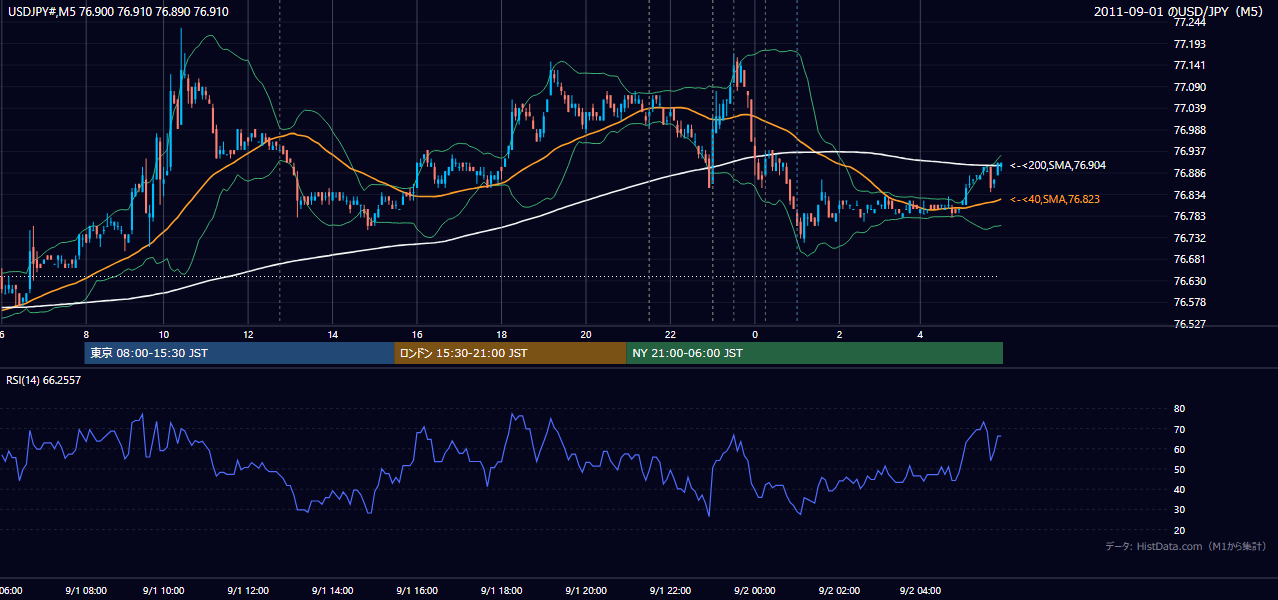Select the Tokyo 08:00-15:30 JST session bar

click(240, 353)
